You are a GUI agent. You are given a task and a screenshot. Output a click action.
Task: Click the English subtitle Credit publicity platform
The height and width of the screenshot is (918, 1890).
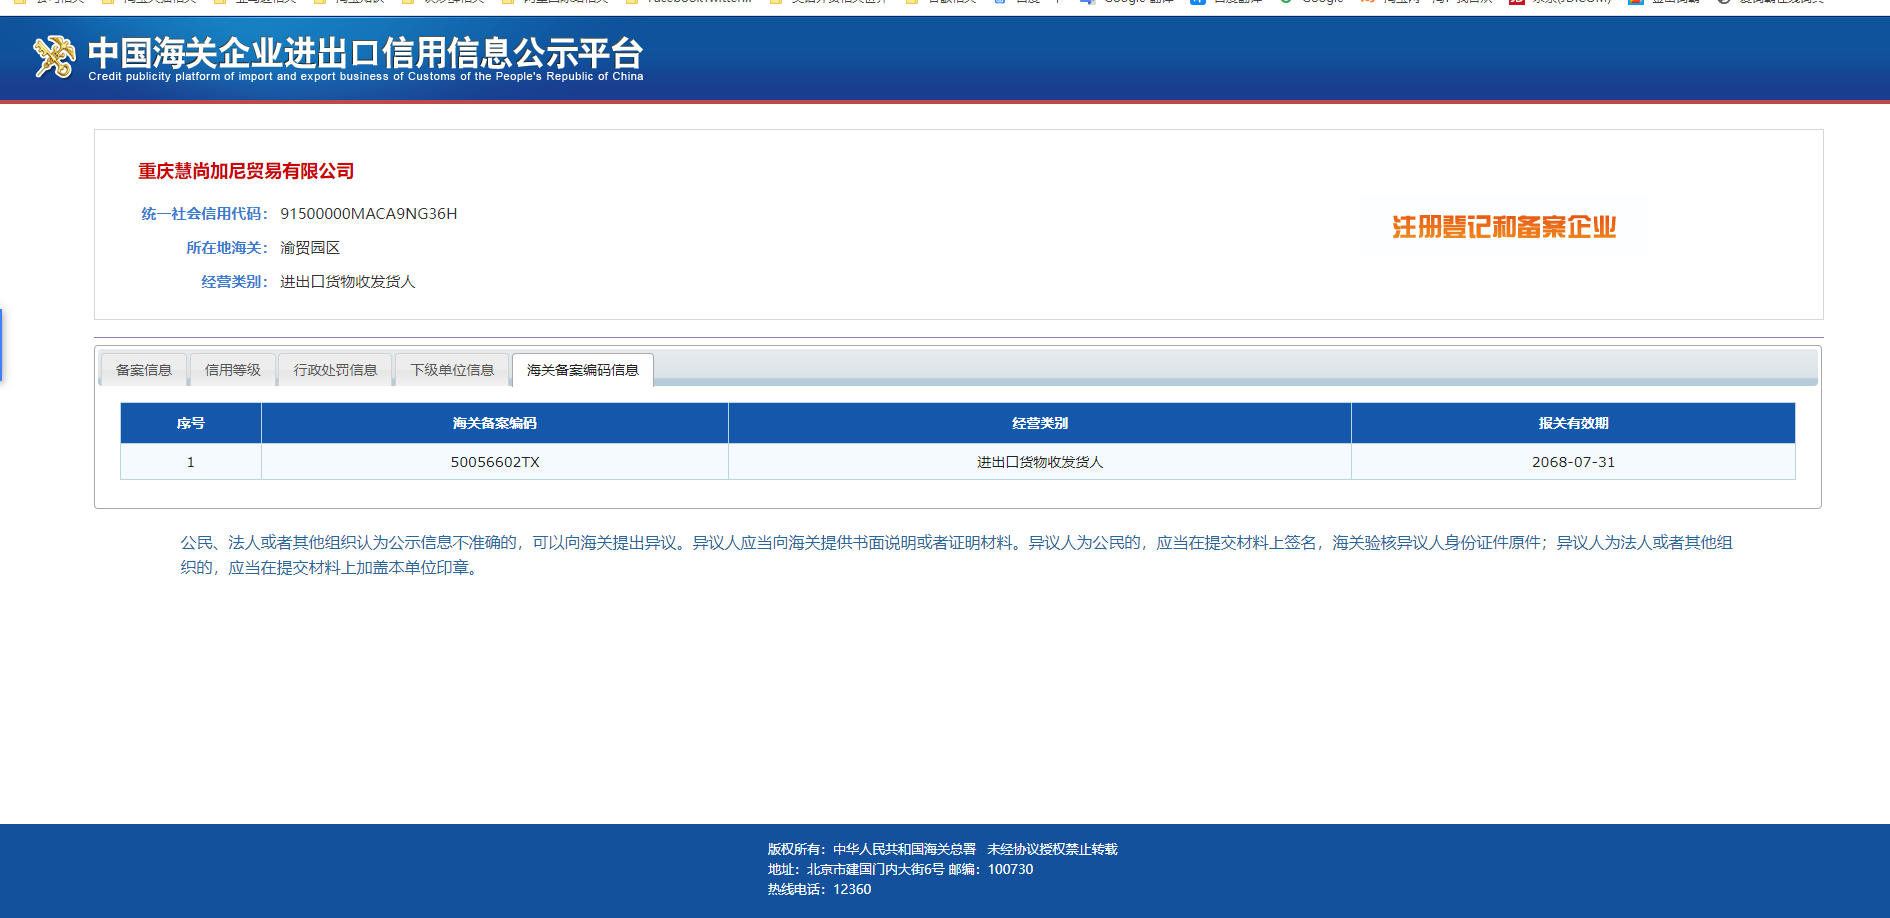click(x=366, y=76)
